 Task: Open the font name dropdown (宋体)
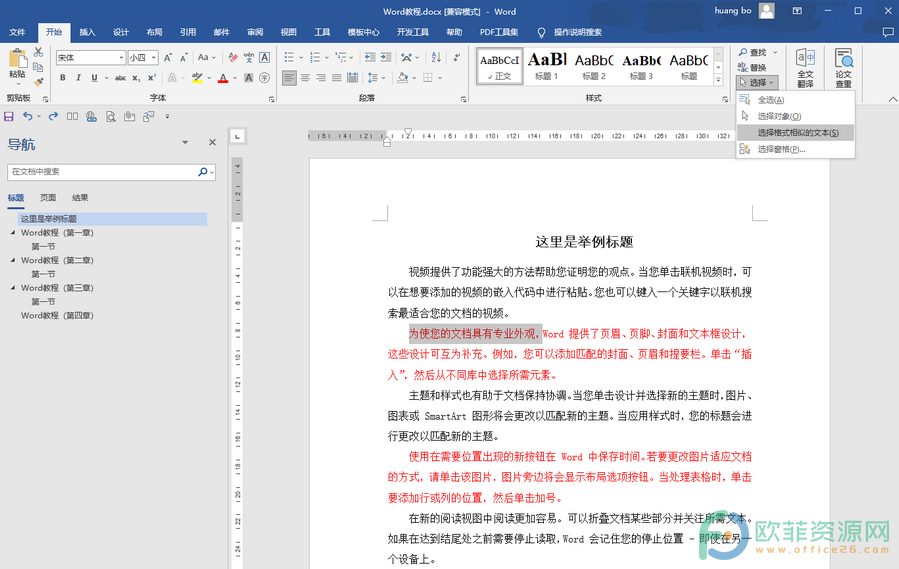122,57
